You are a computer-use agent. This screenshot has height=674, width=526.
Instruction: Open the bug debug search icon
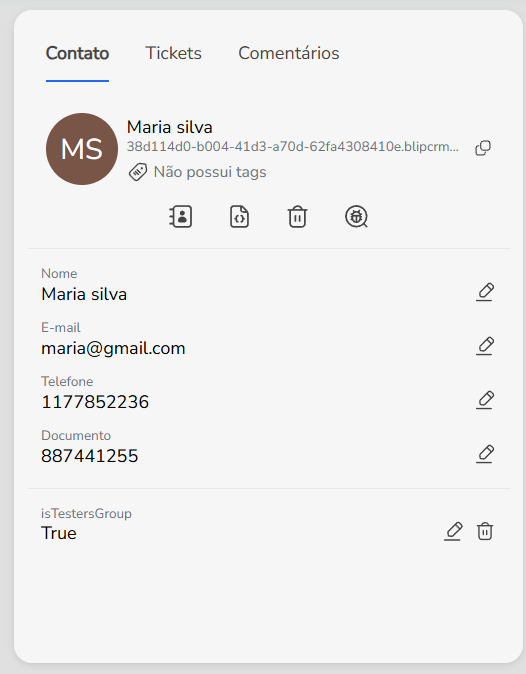tap(356, 216)
